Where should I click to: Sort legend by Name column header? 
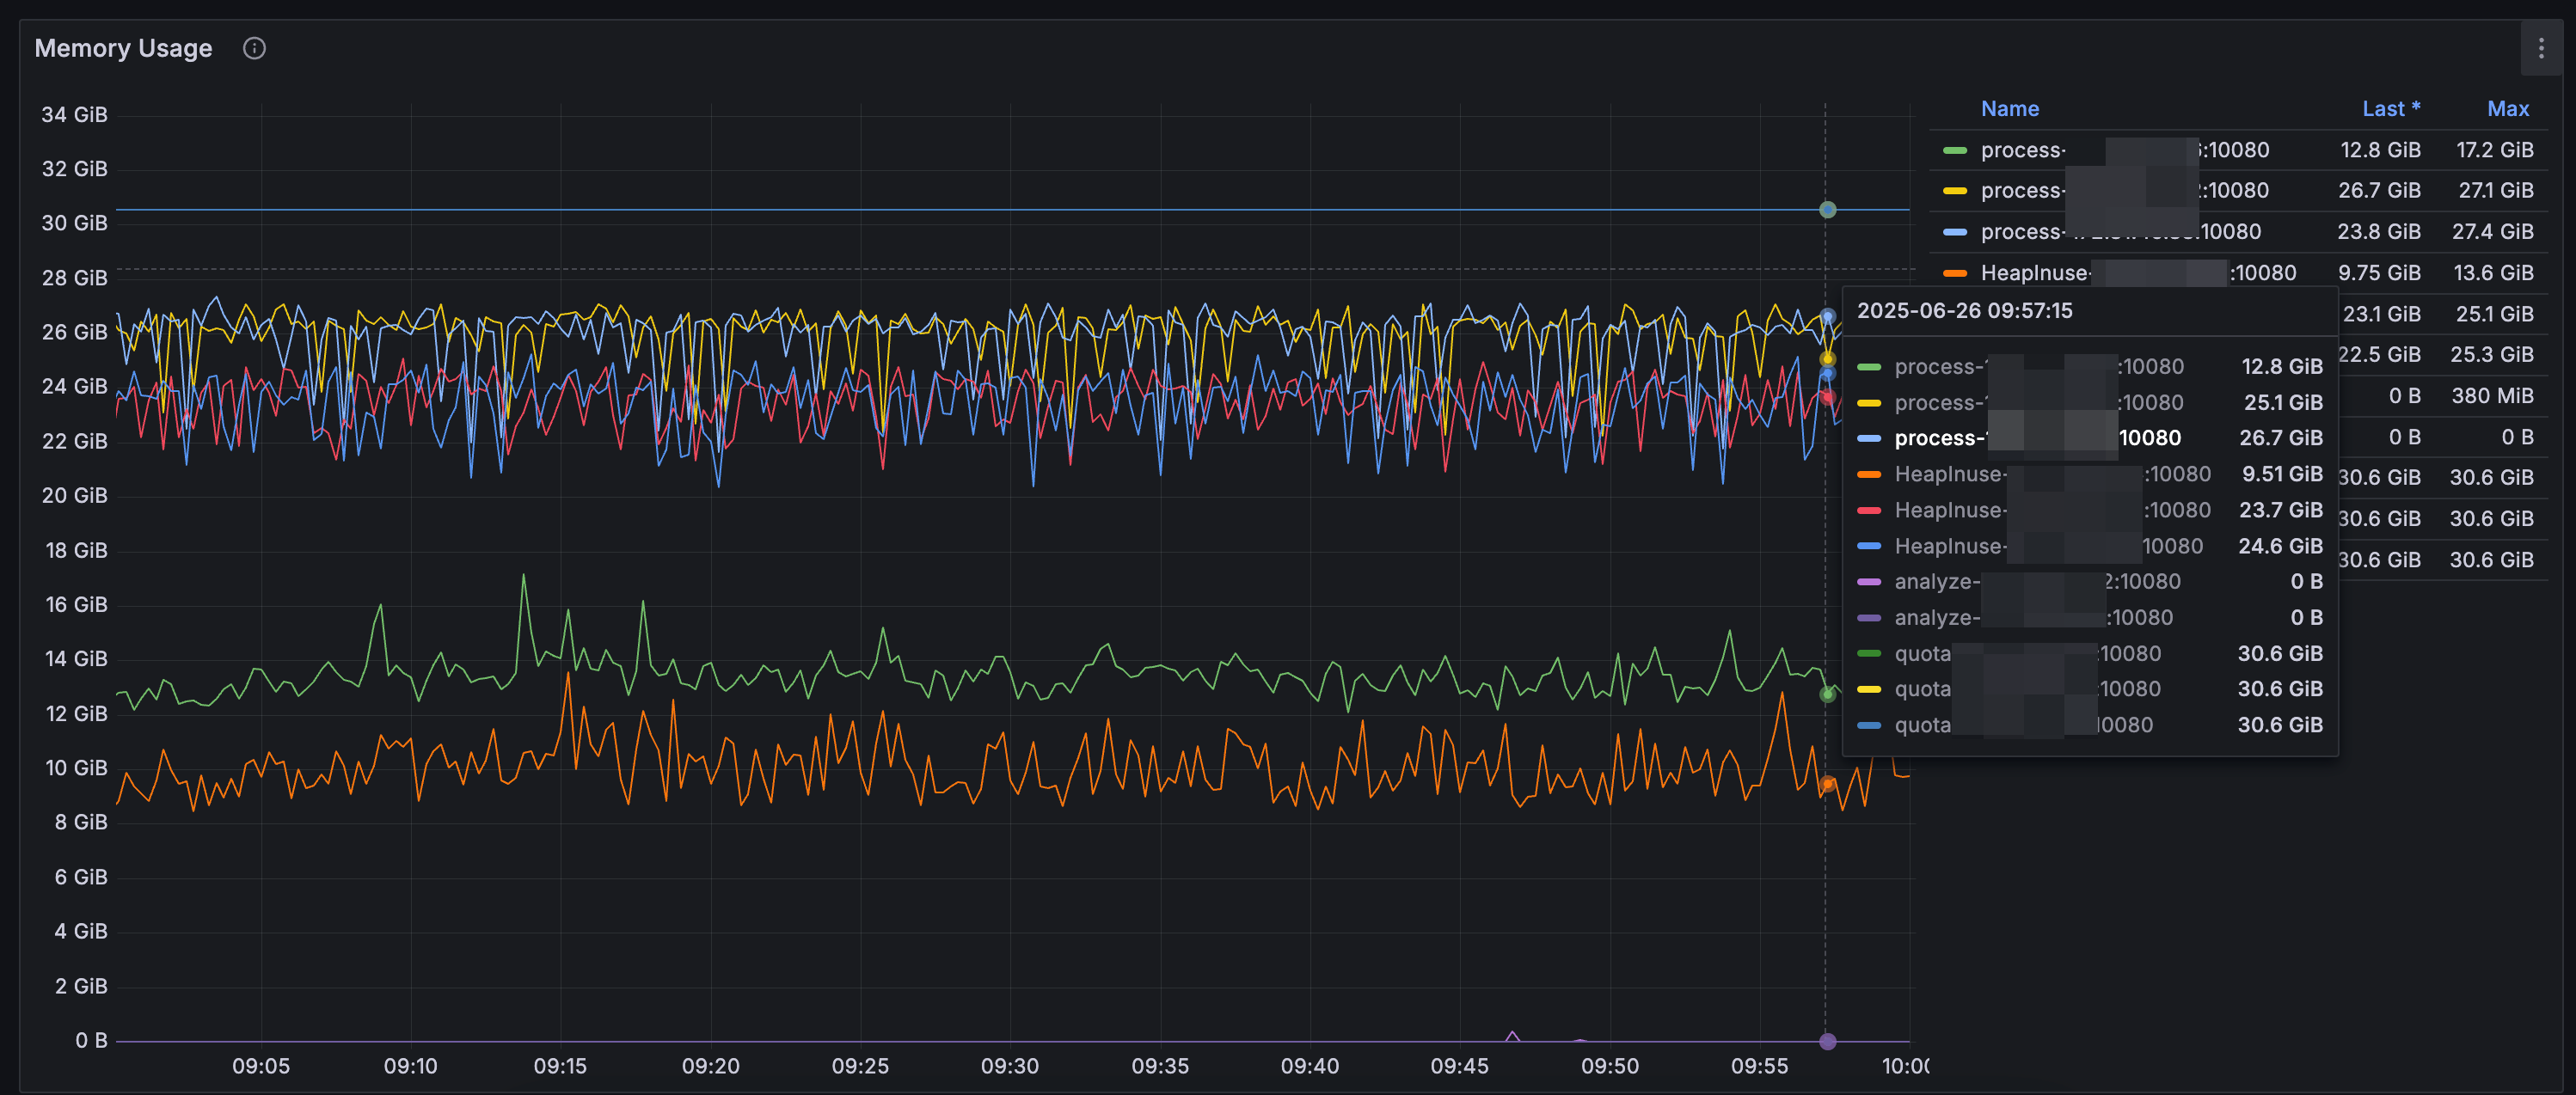(x=2009, y=108)
